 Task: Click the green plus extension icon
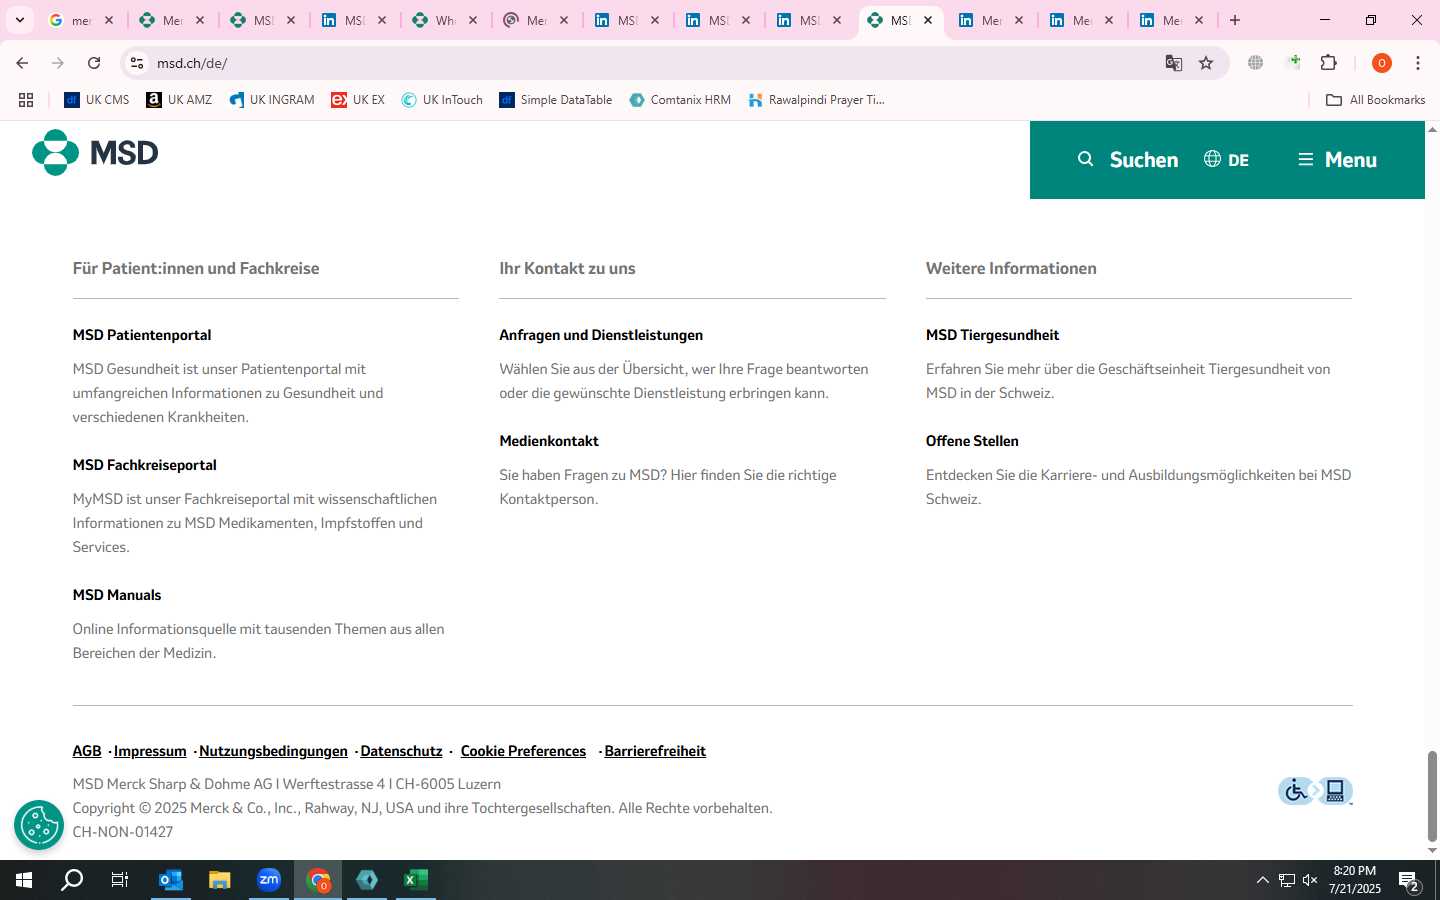[1294, 63]
